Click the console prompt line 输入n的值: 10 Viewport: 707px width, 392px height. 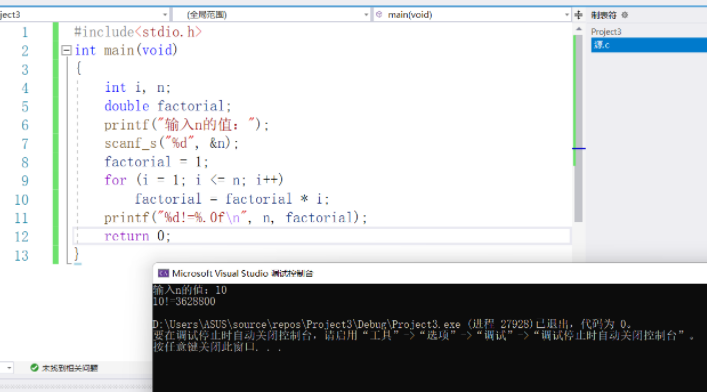pos(190,290)
